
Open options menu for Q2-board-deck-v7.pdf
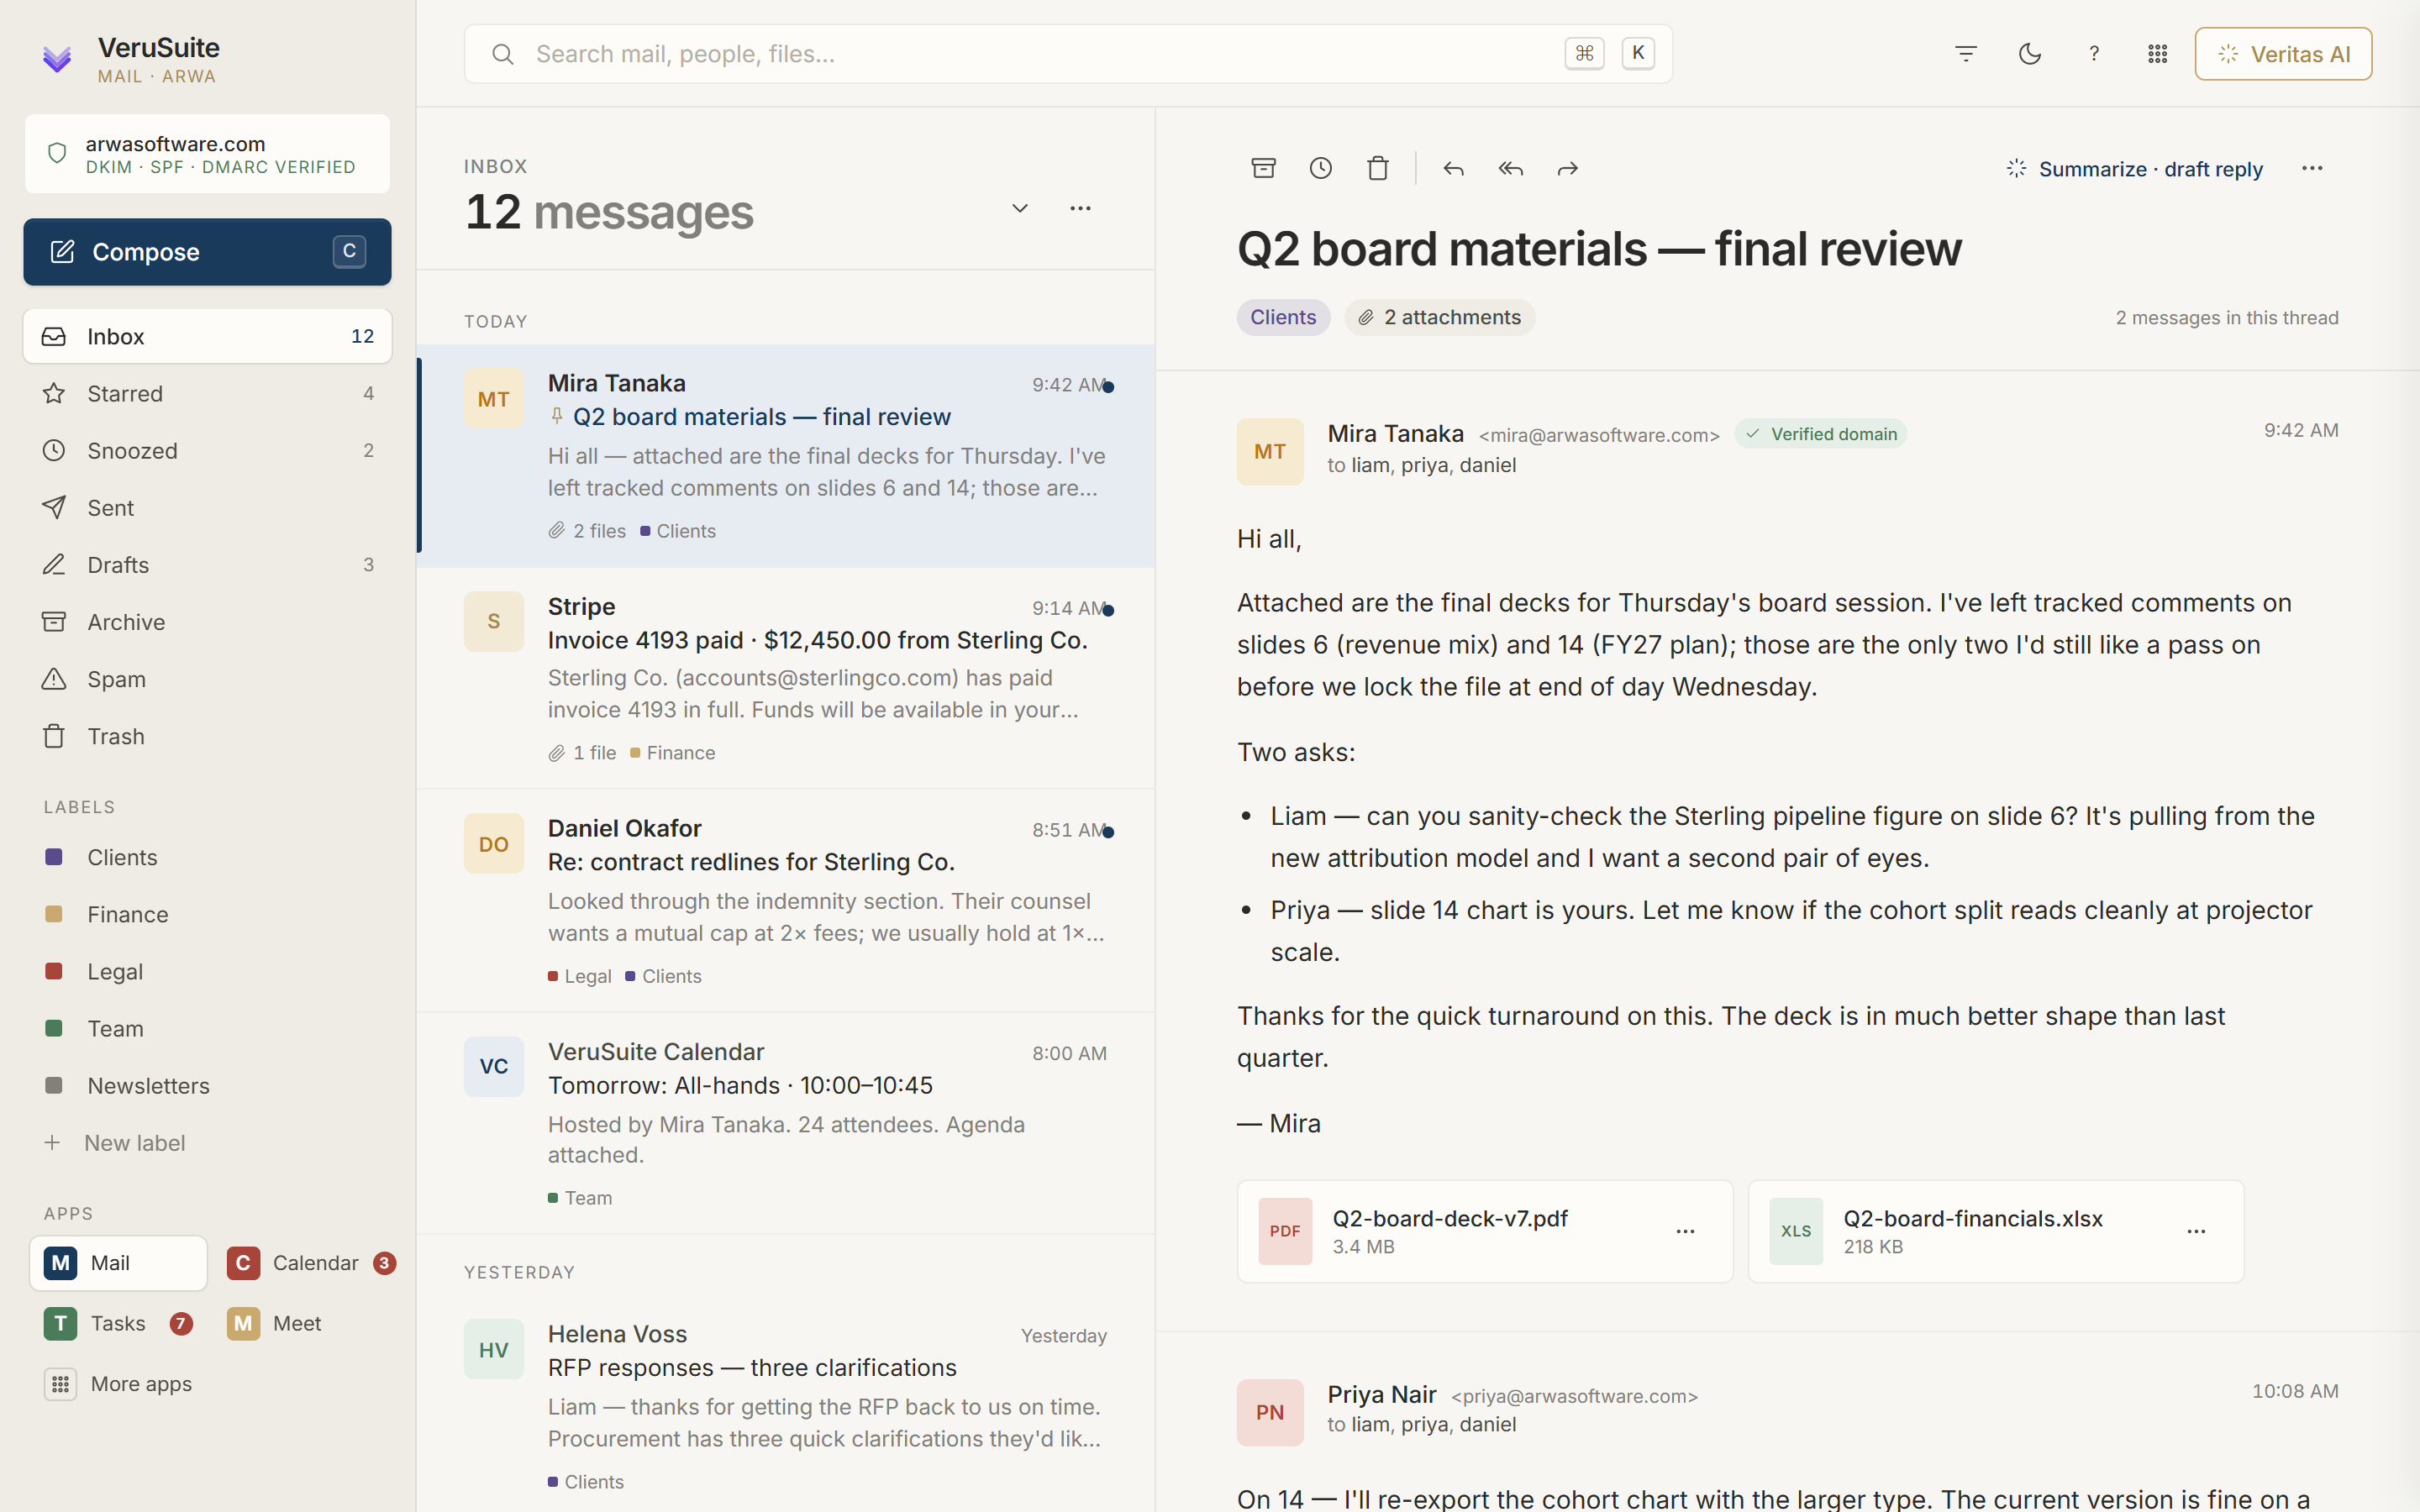point(1685,1231)
